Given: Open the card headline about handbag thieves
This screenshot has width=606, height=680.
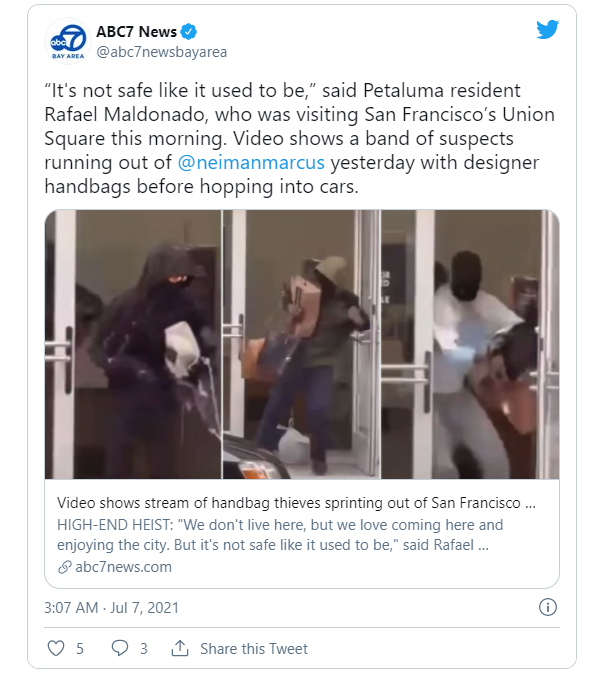Looking at the screenshot, I should [x=296, y=503].
